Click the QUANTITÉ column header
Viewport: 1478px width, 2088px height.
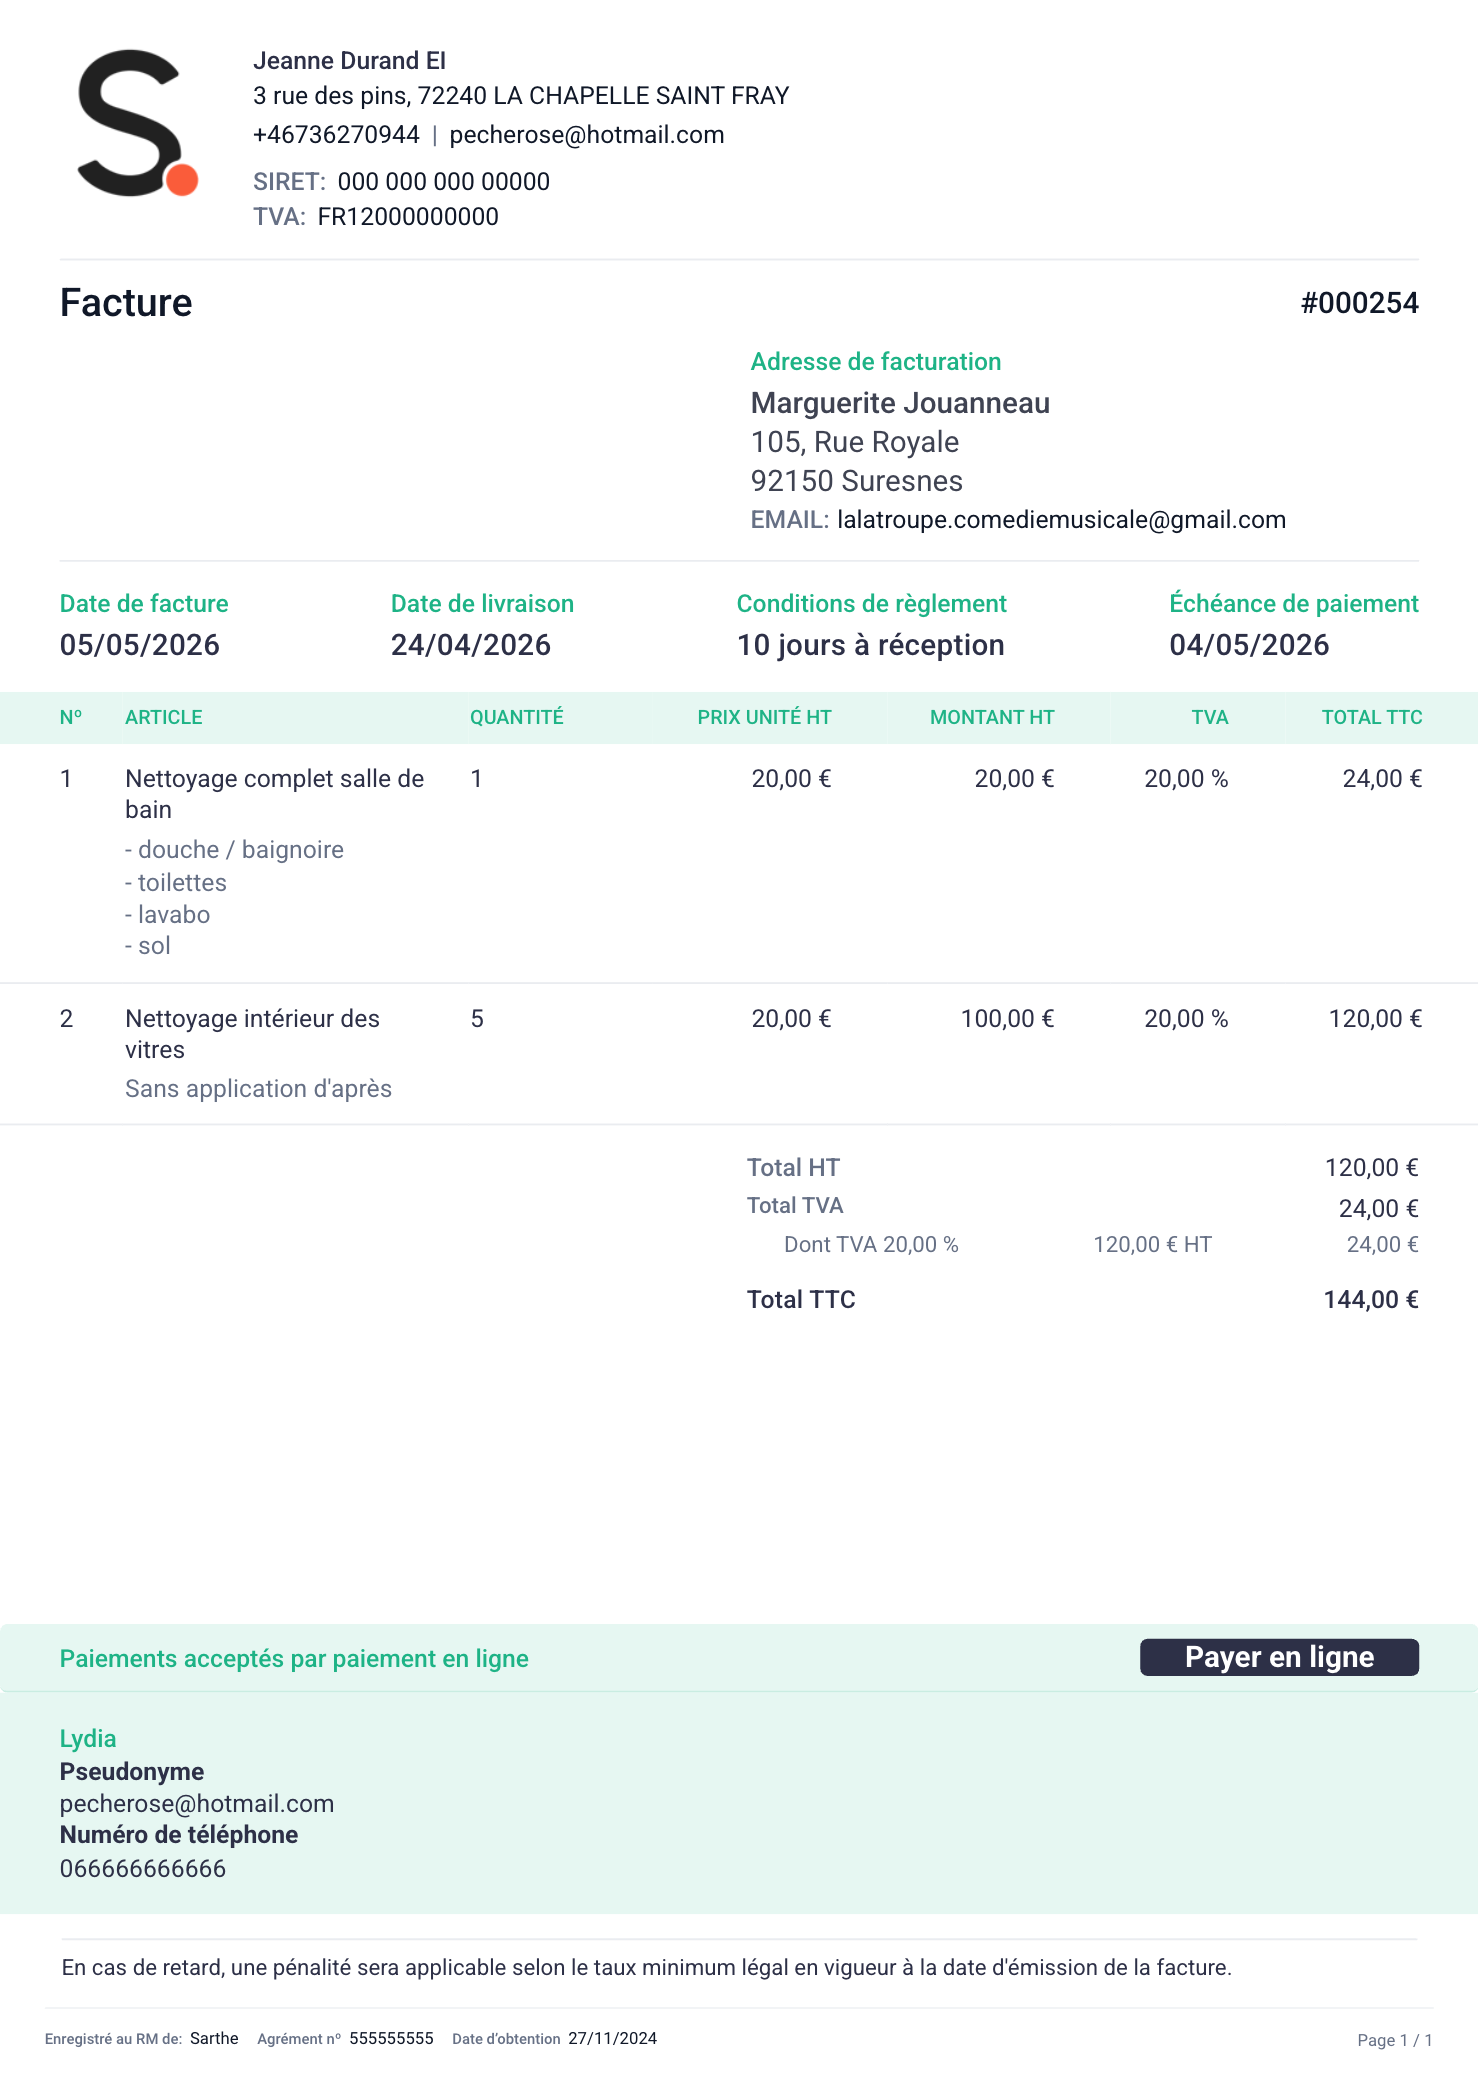[x=517, y=717]
